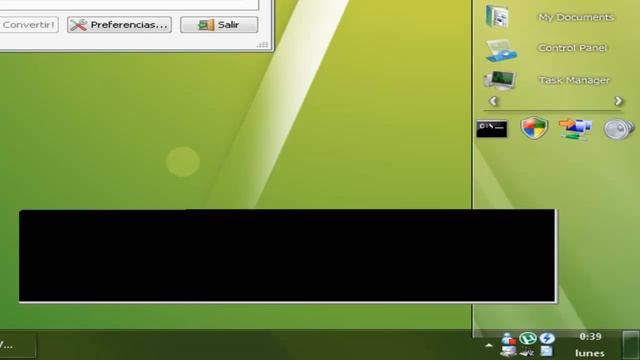This screenshot has height=360, width=640.
Task: Click the uTorrent tray icon
Action: (528, 338)
